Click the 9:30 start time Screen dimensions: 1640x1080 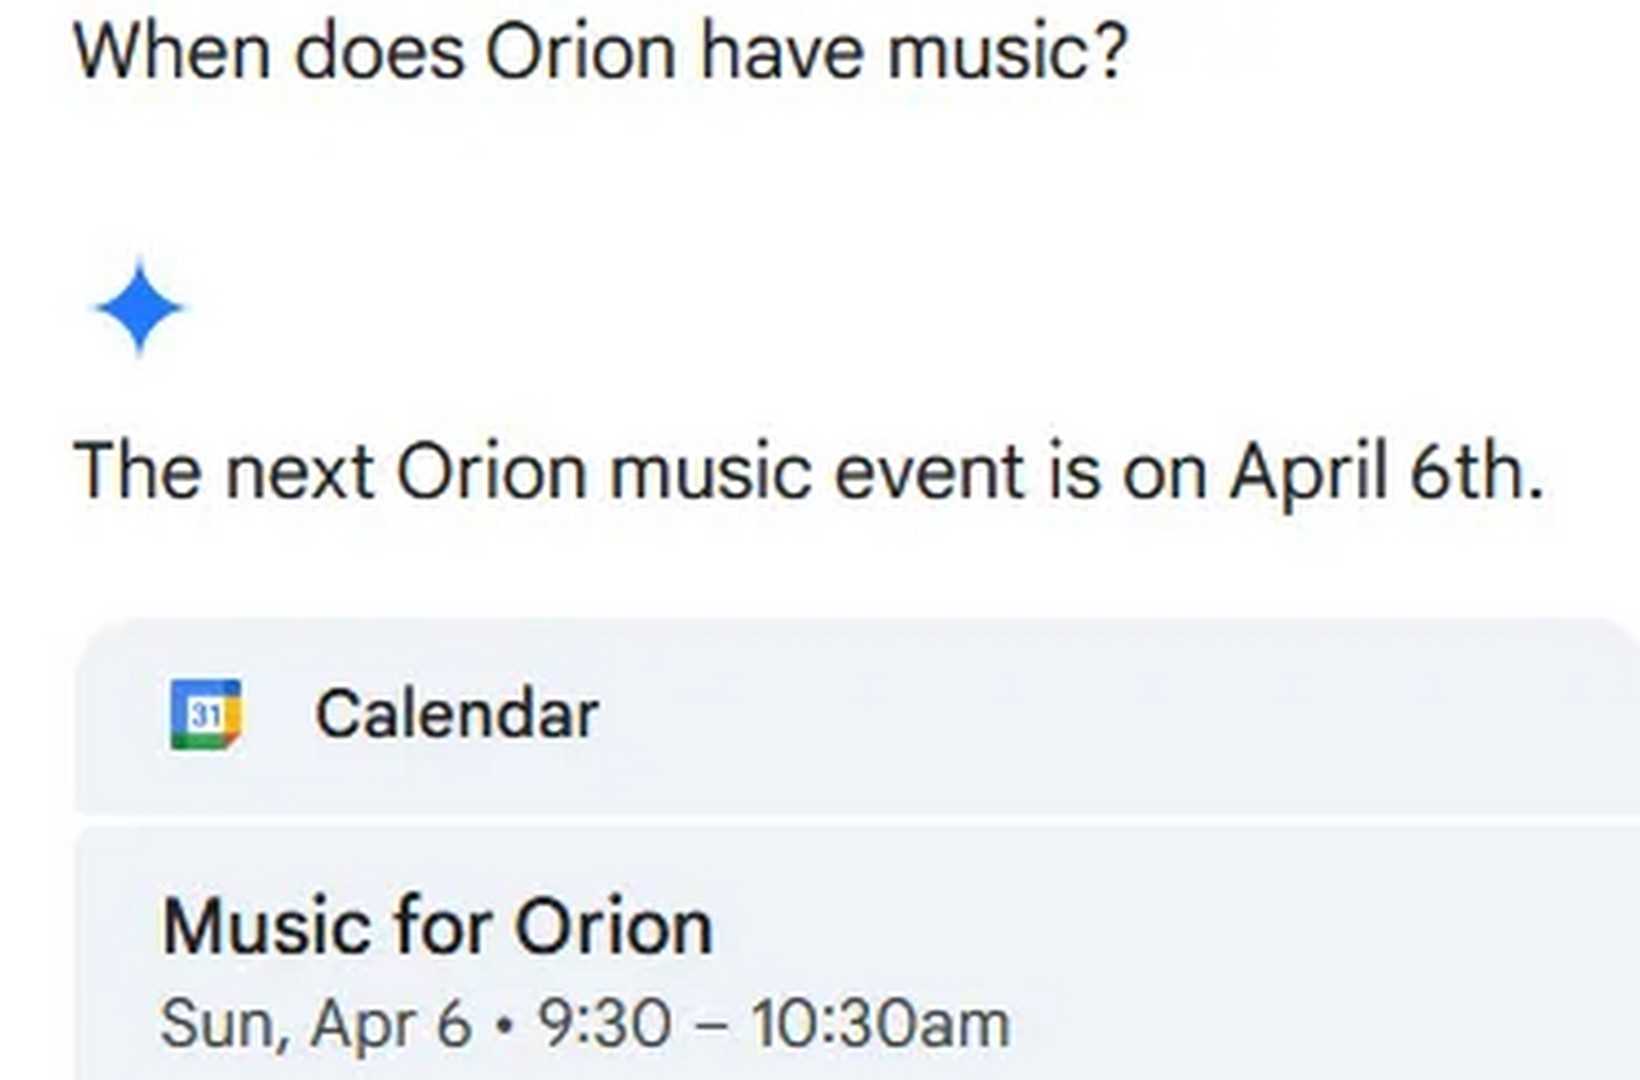604,1024
